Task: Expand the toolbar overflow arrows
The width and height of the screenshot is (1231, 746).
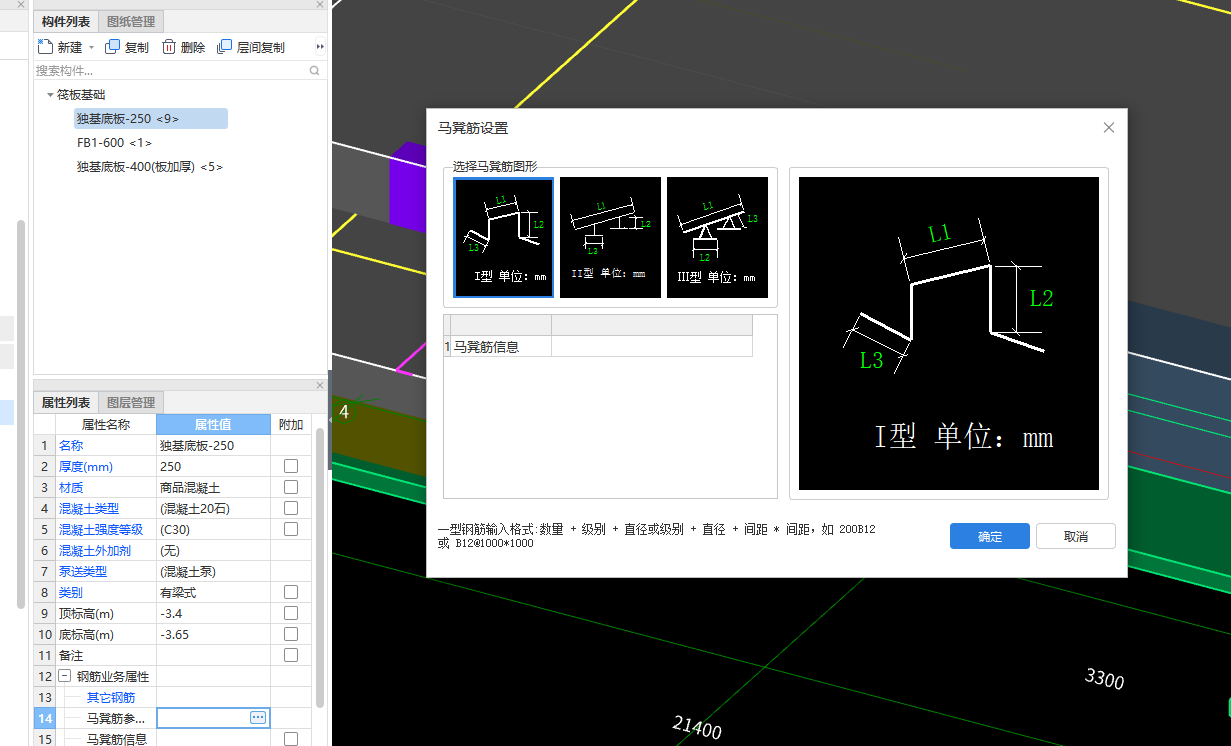Action: [x=320, y=47]
